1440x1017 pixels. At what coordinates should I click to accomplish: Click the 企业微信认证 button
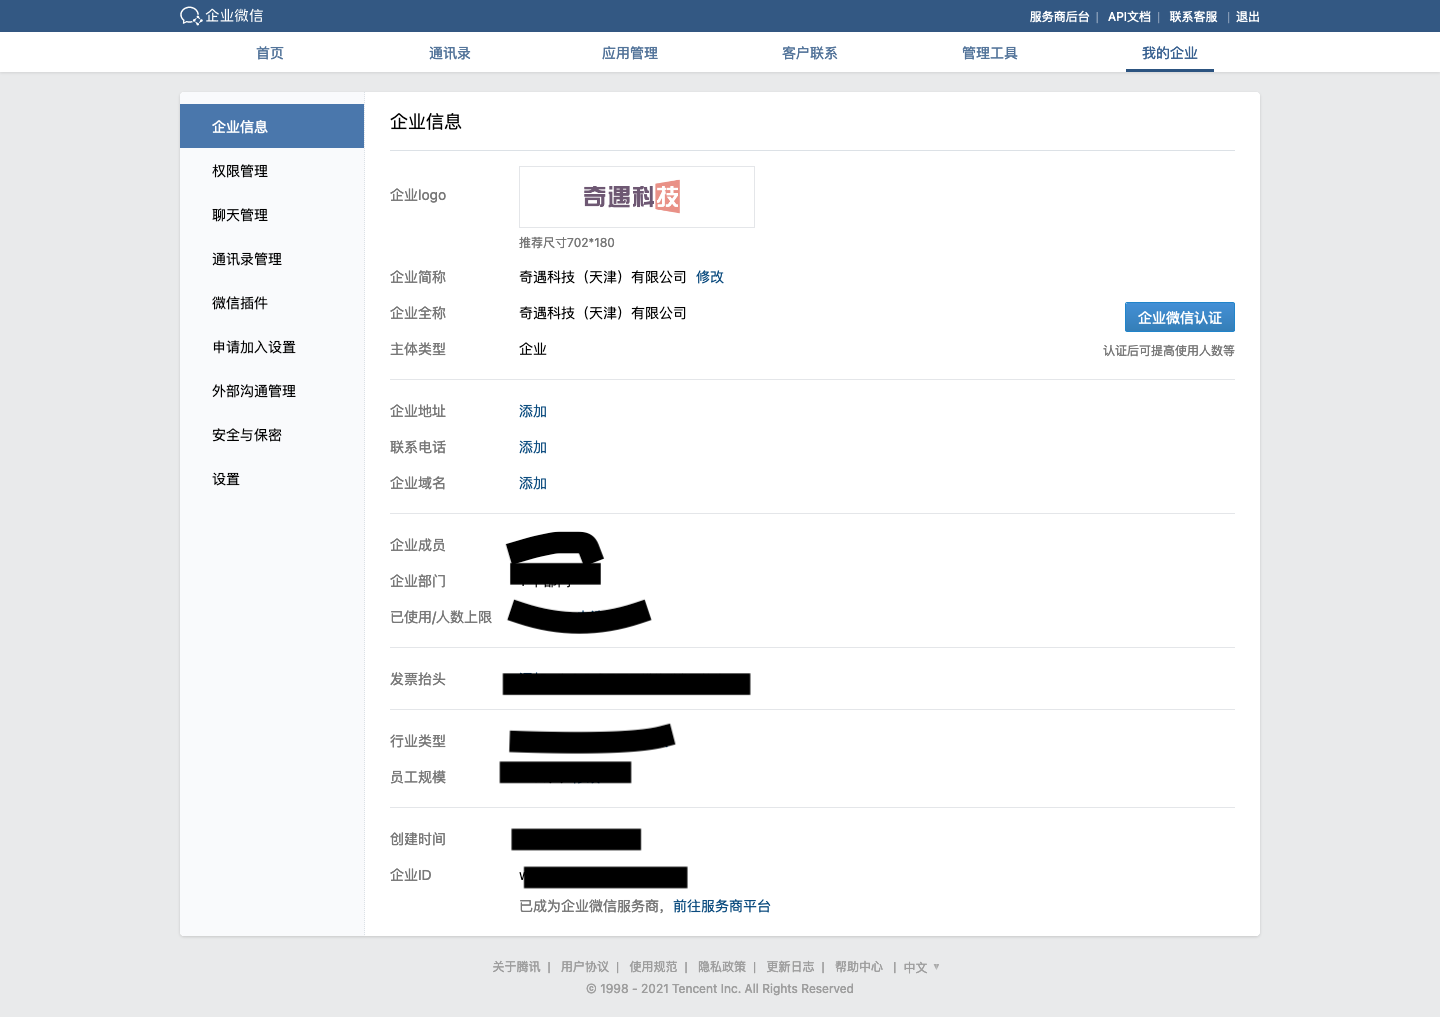point(1179,317)
